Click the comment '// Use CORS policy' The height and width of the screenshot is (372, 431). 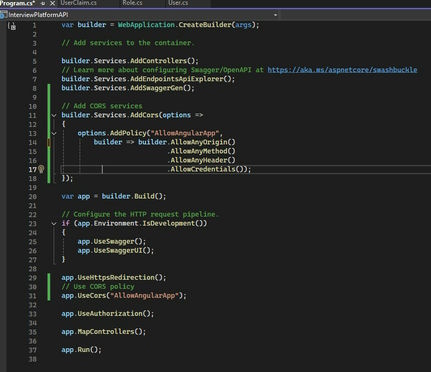tap(98, 286)
